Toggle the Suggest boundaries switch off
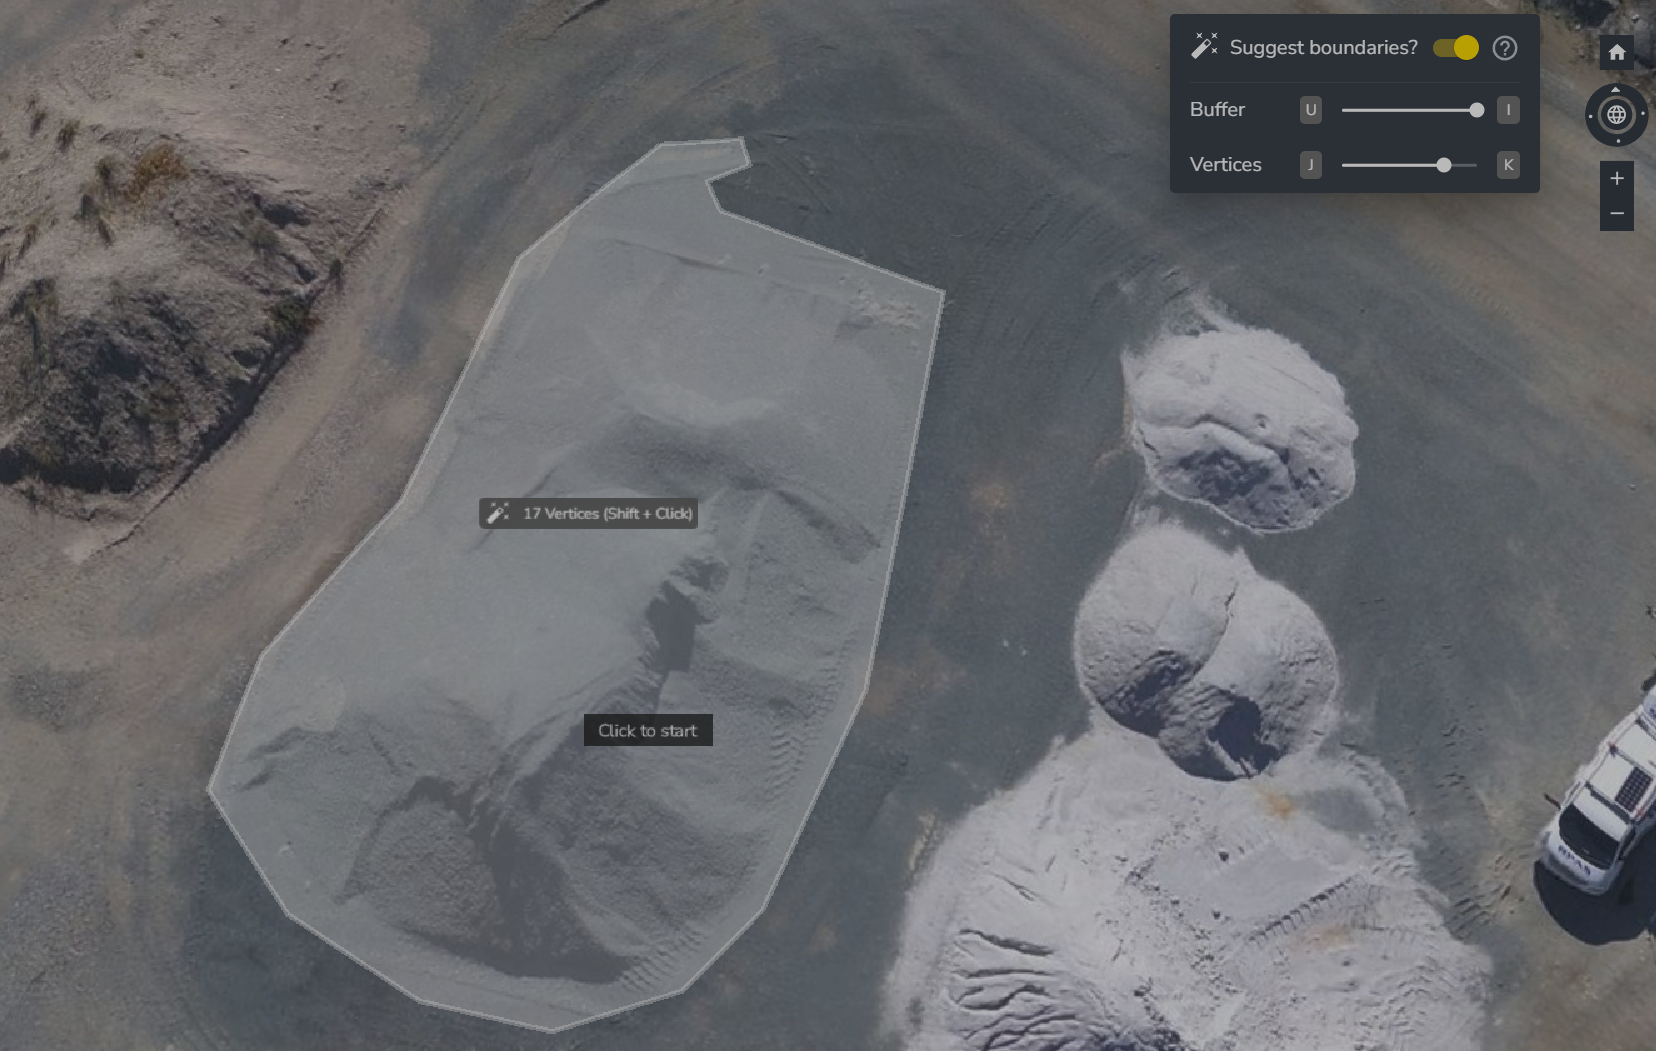This screenshot has width=1656, height=1051. [1455, 48]
